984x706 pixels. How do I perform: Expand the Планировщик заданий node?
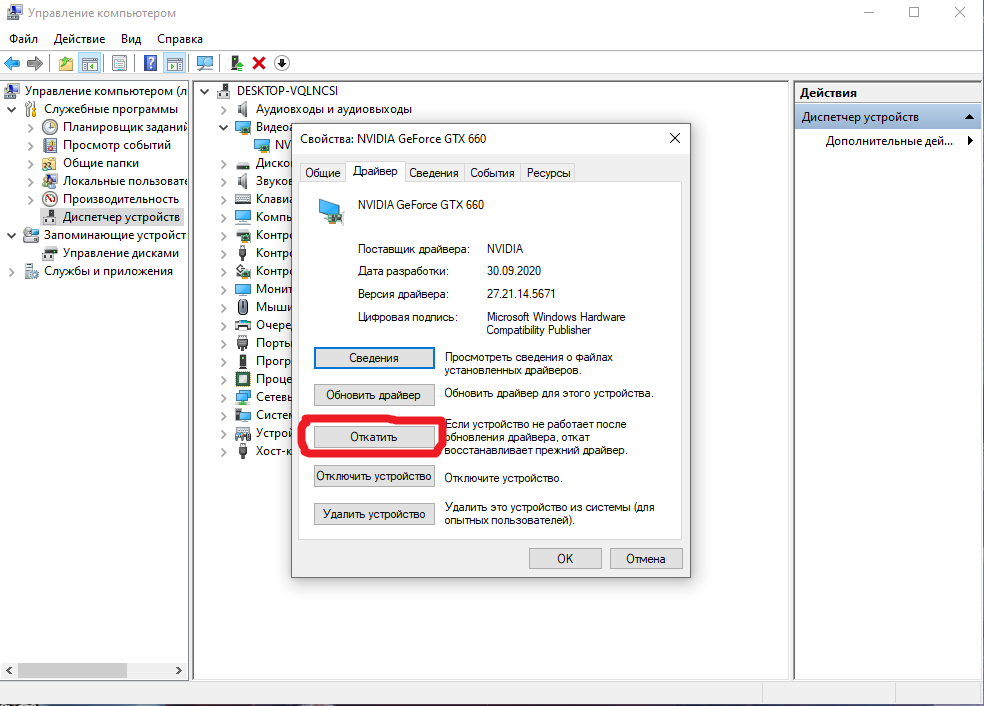[31, 127]
